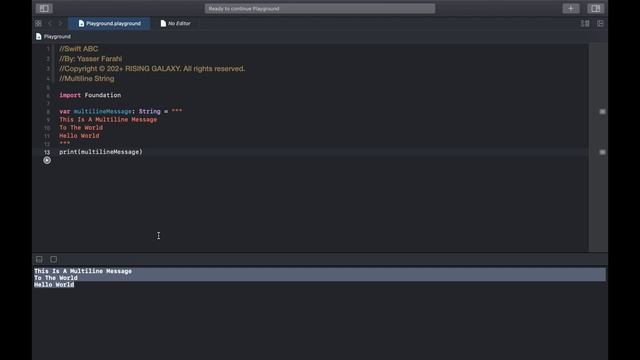Toggle the debug area show/hide button
The image size is (640, 360).
pos(39,259)
